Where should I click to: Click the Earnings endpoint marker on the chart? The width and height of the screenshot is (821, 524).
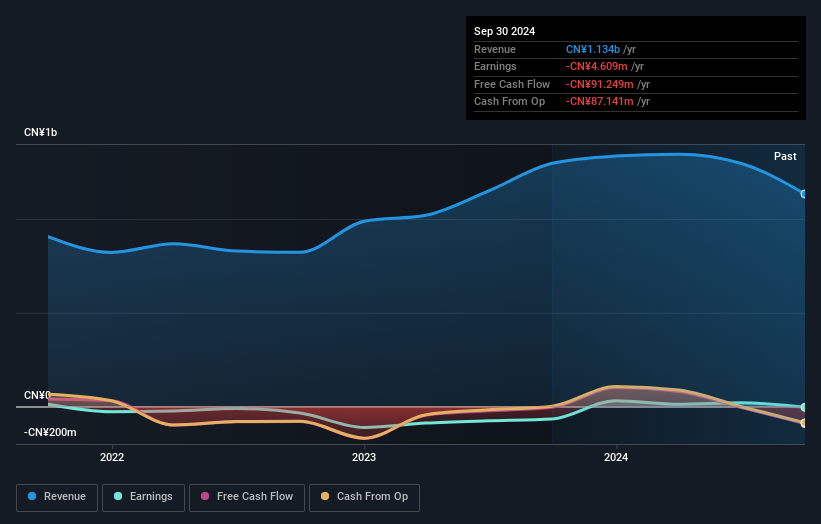804,407
